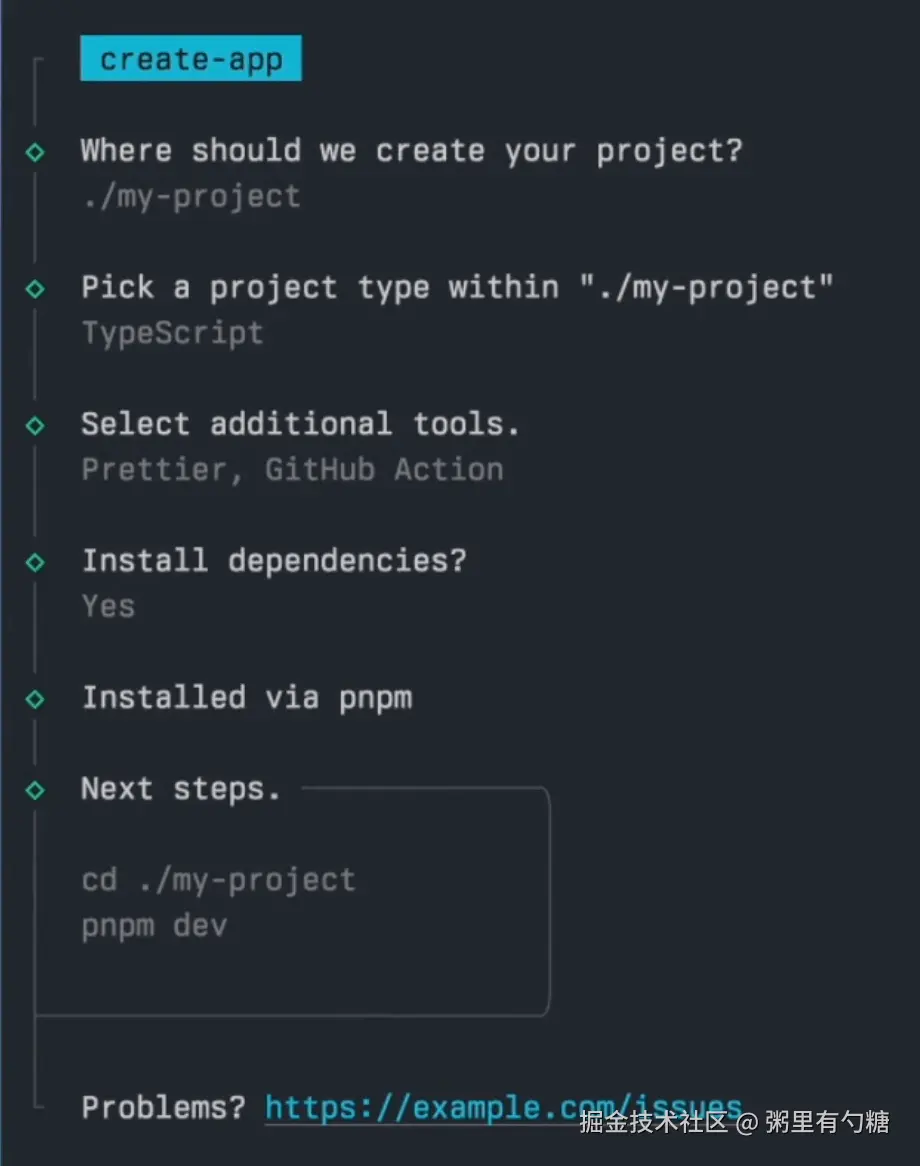The width and height of the screenshot is (920, 1166).
Task: Click the create-app title badge
Action: (190, 59)
